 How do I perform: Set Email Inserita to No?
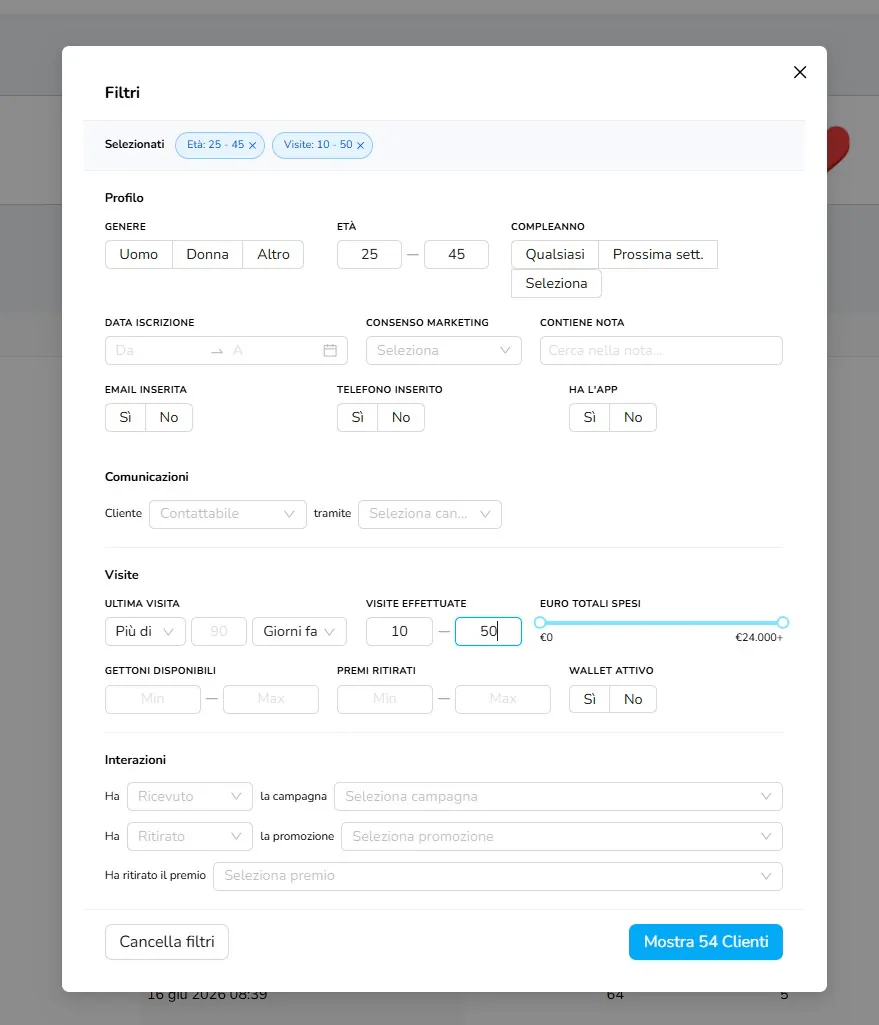(169, 418)
